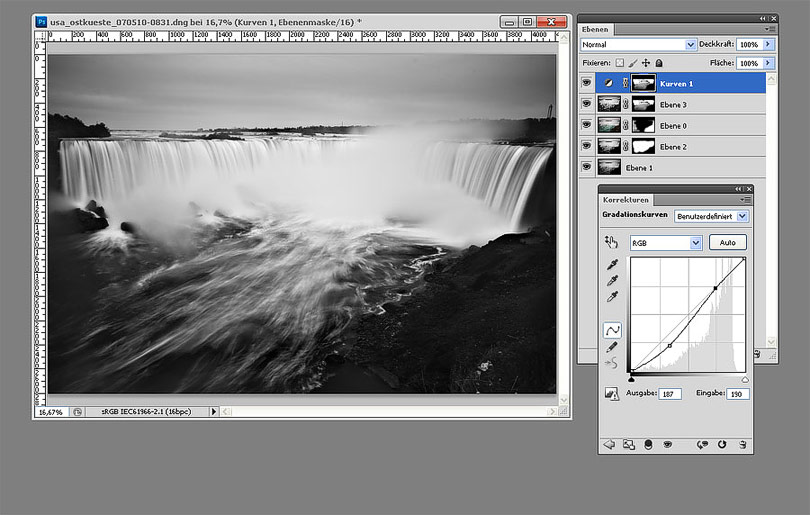Switch Korrekturen panel to expanded view
The width and height of the screenshot is (810, 515).
(x=629, y=445)
